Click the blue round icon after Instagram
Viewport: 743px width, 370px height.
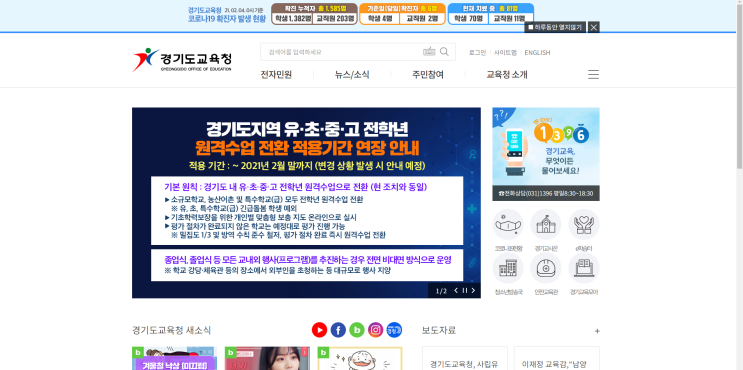click(x=394, y=330)
